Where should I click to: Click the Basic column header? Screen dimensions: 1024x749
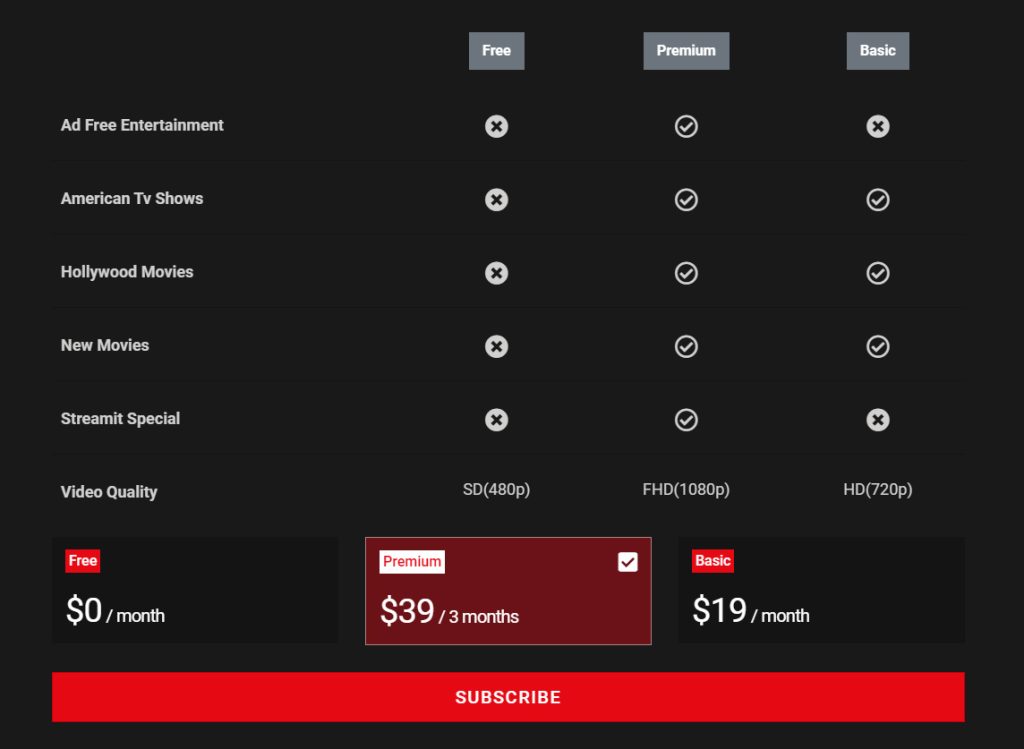pyautogui.click(x=877, y=51)
